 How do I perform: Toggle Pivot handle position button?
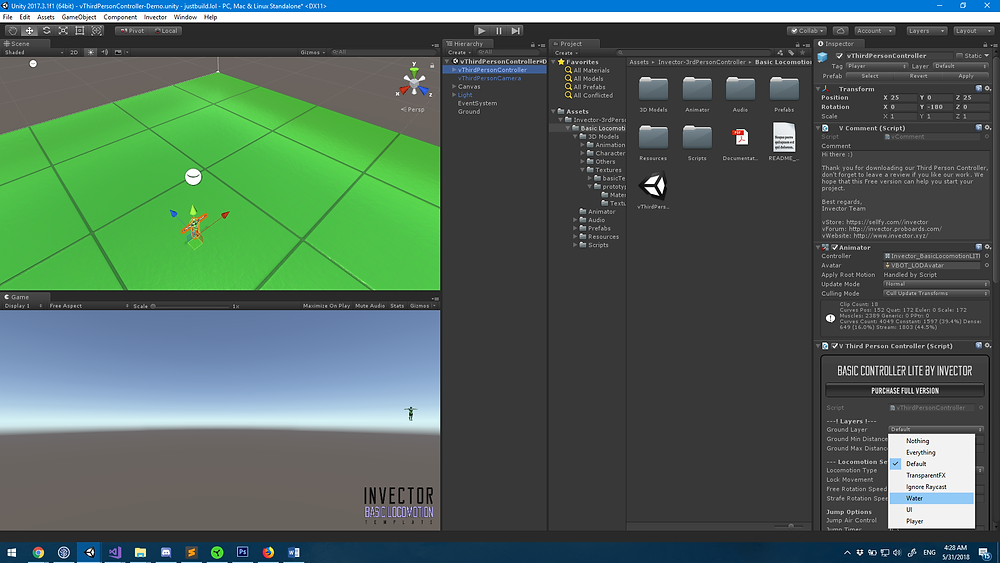pos(133,31)
